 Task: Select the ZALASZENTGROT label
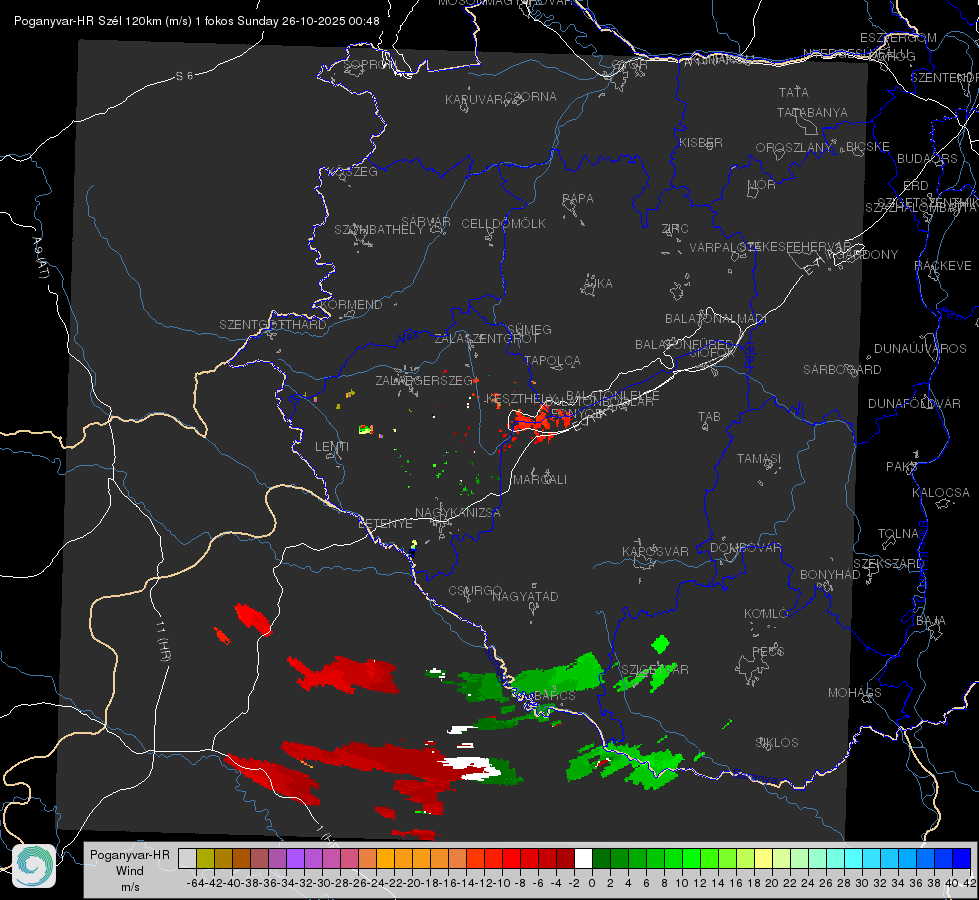tap(486, 339)
